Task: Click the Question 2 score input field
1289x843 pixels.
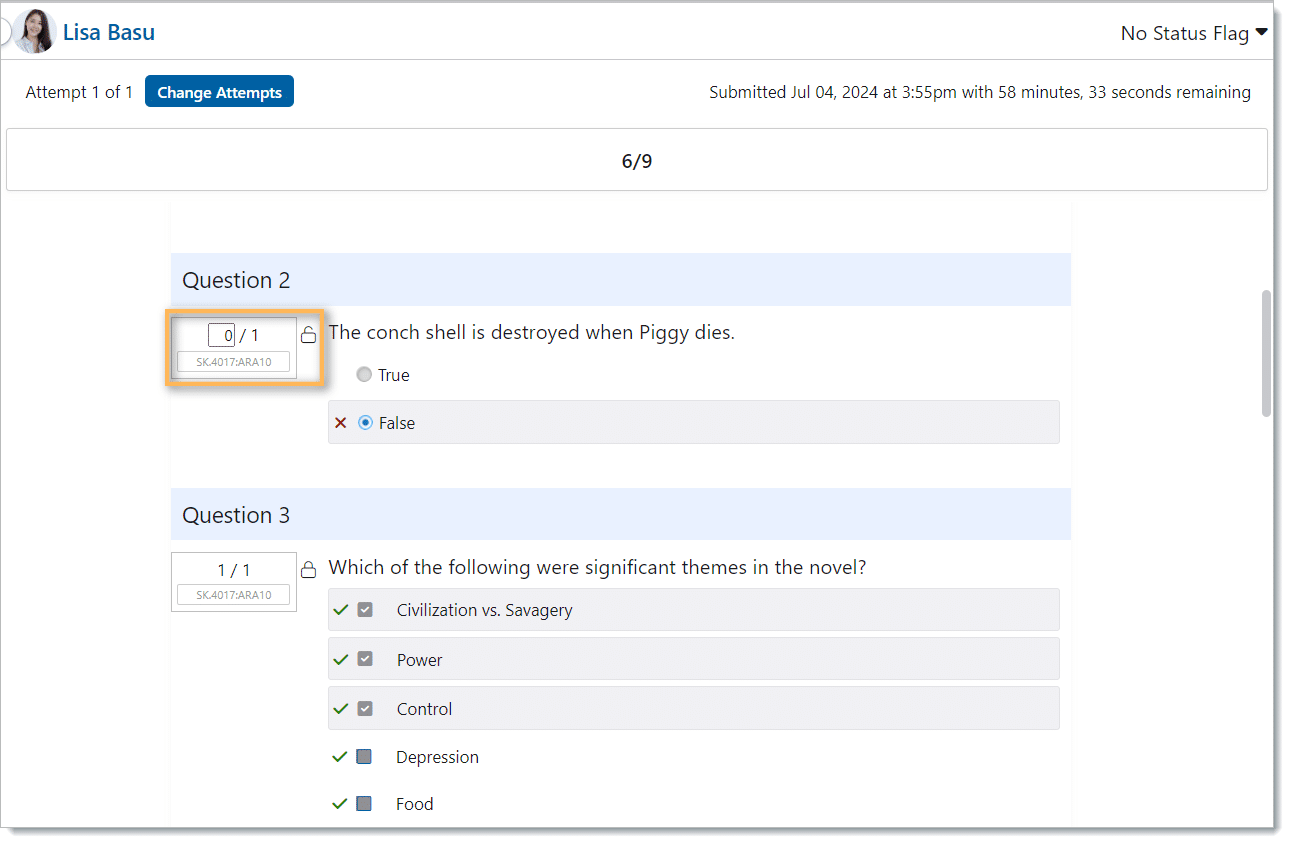Action: [x=221, y=335]
